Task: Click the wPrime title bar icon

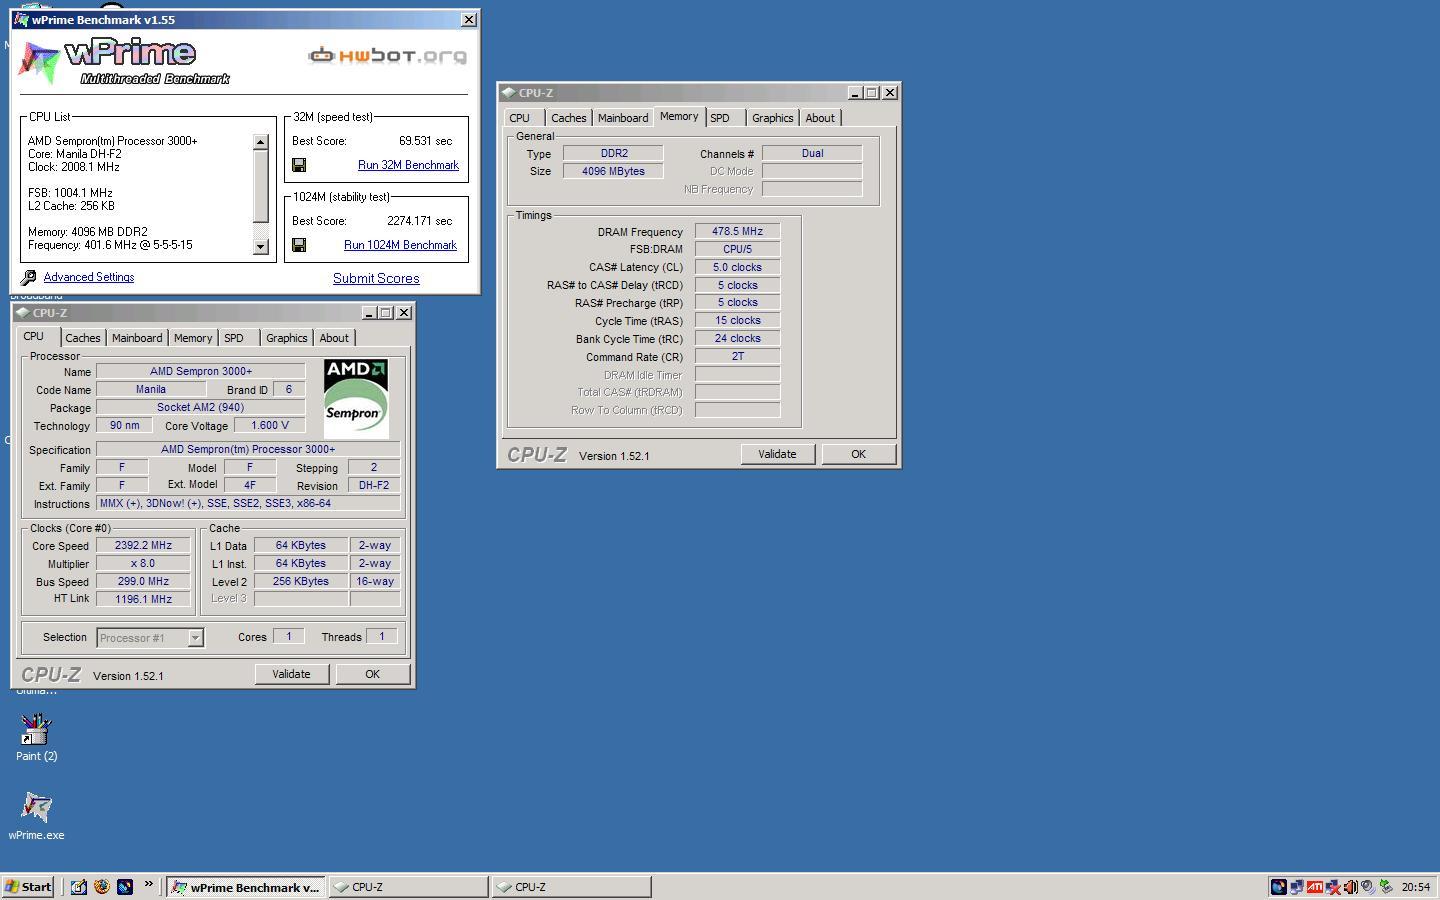Action: (22, 19)
